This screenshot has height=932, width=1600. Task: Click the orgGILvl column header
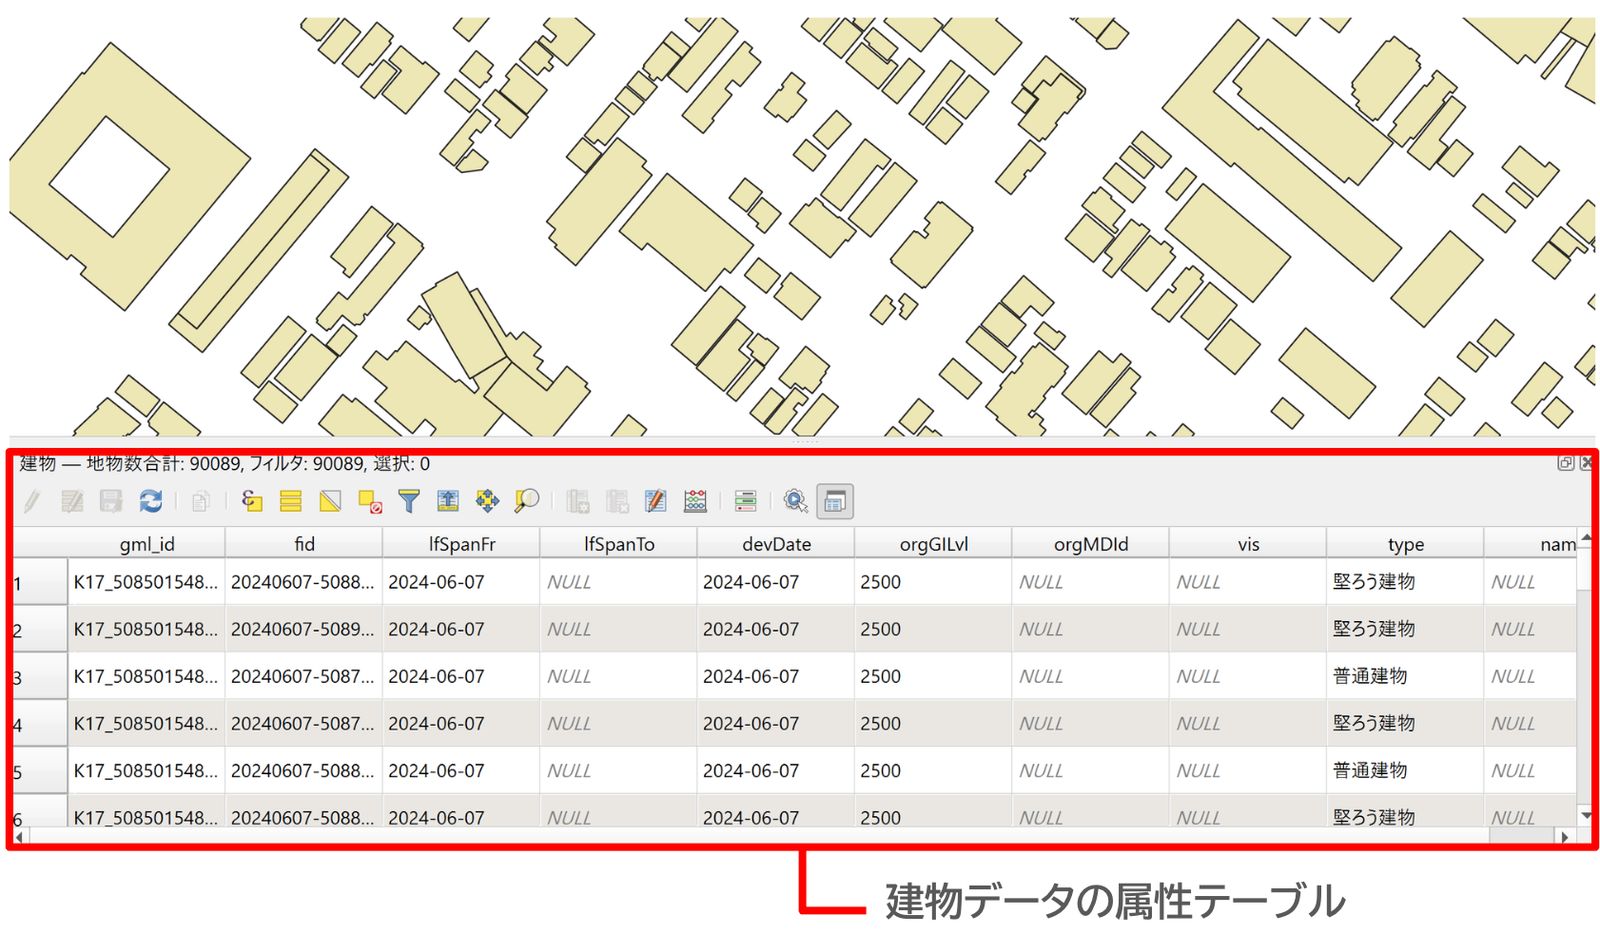(933, 544)
